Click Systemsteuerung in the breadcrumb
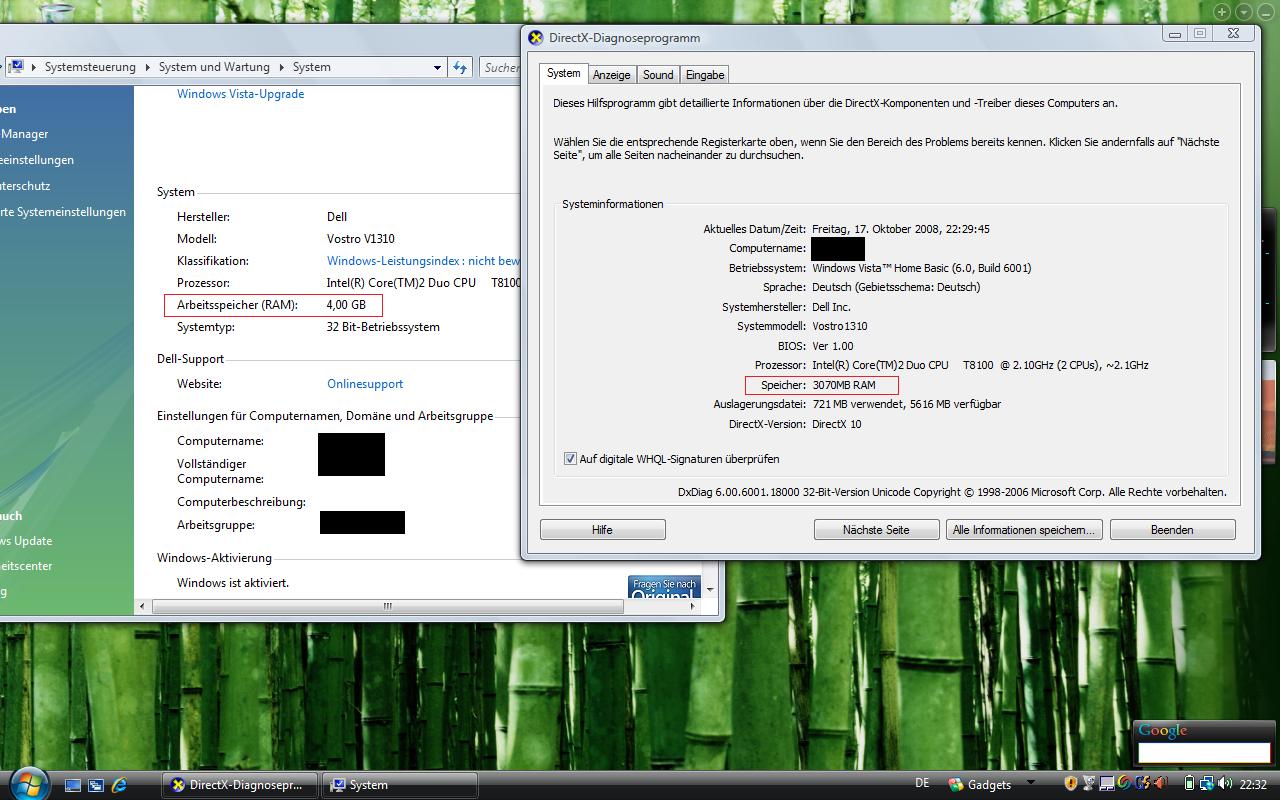Screen dimensions: 1280x800 pos(90,67)
